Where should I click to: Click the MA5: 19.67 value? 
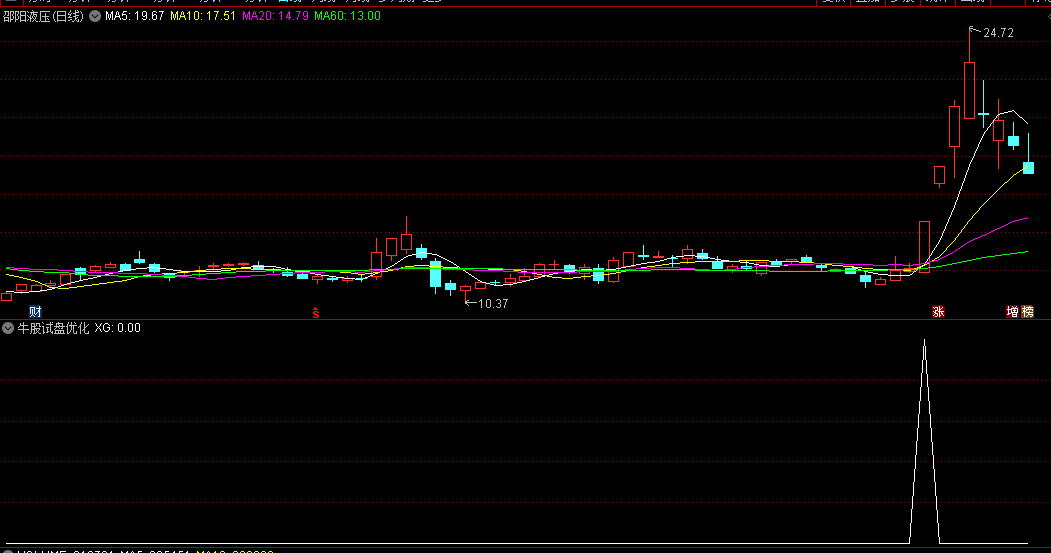coord(135,16)
